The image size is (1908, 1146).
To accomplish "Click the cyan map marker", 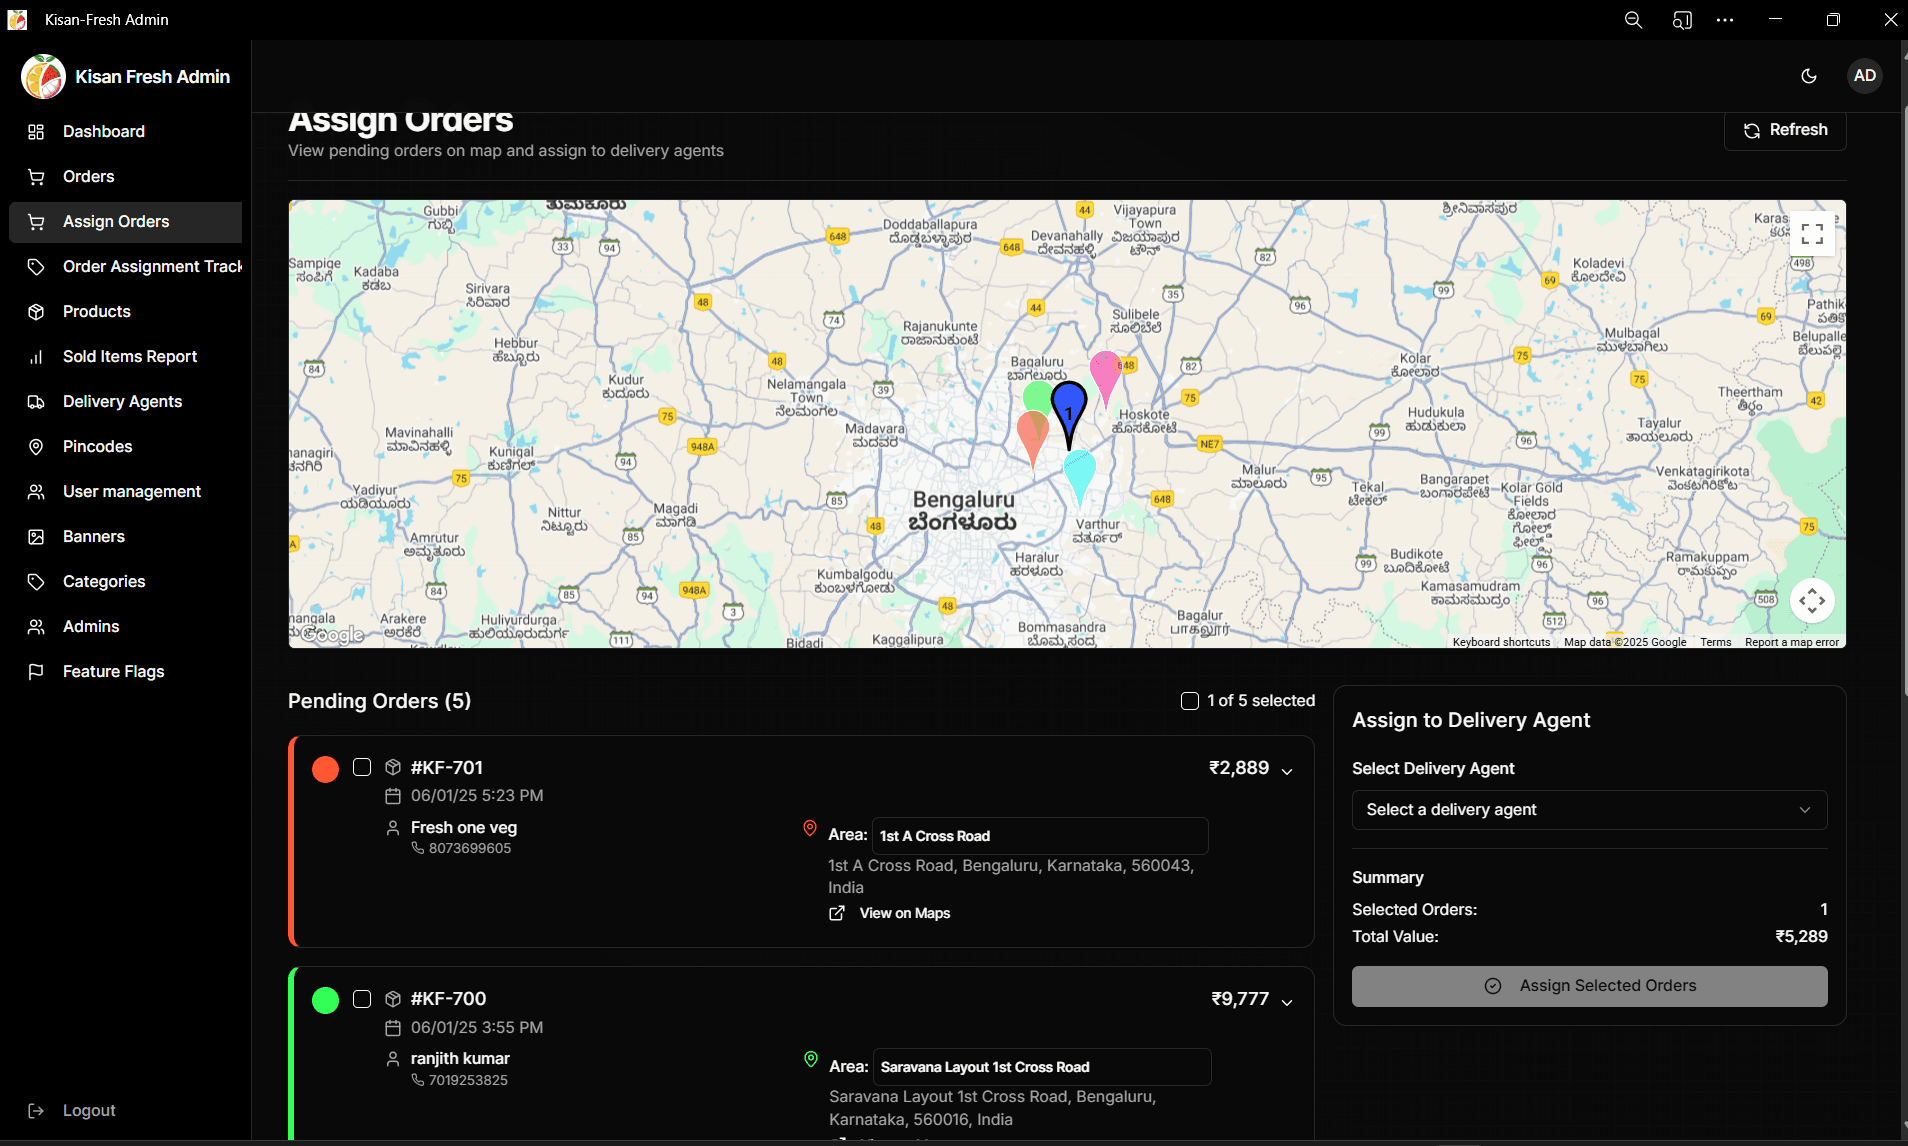I will click(1080, 476).
